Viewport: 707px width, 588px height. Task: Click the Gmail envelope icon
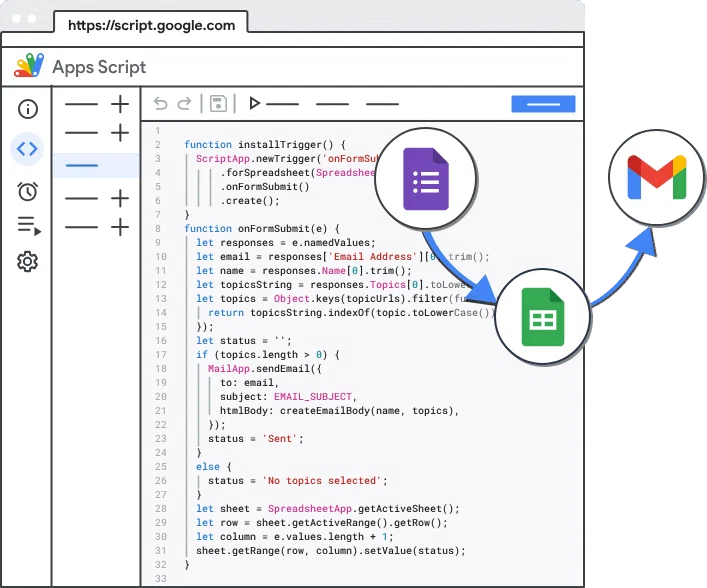[657, 177]
